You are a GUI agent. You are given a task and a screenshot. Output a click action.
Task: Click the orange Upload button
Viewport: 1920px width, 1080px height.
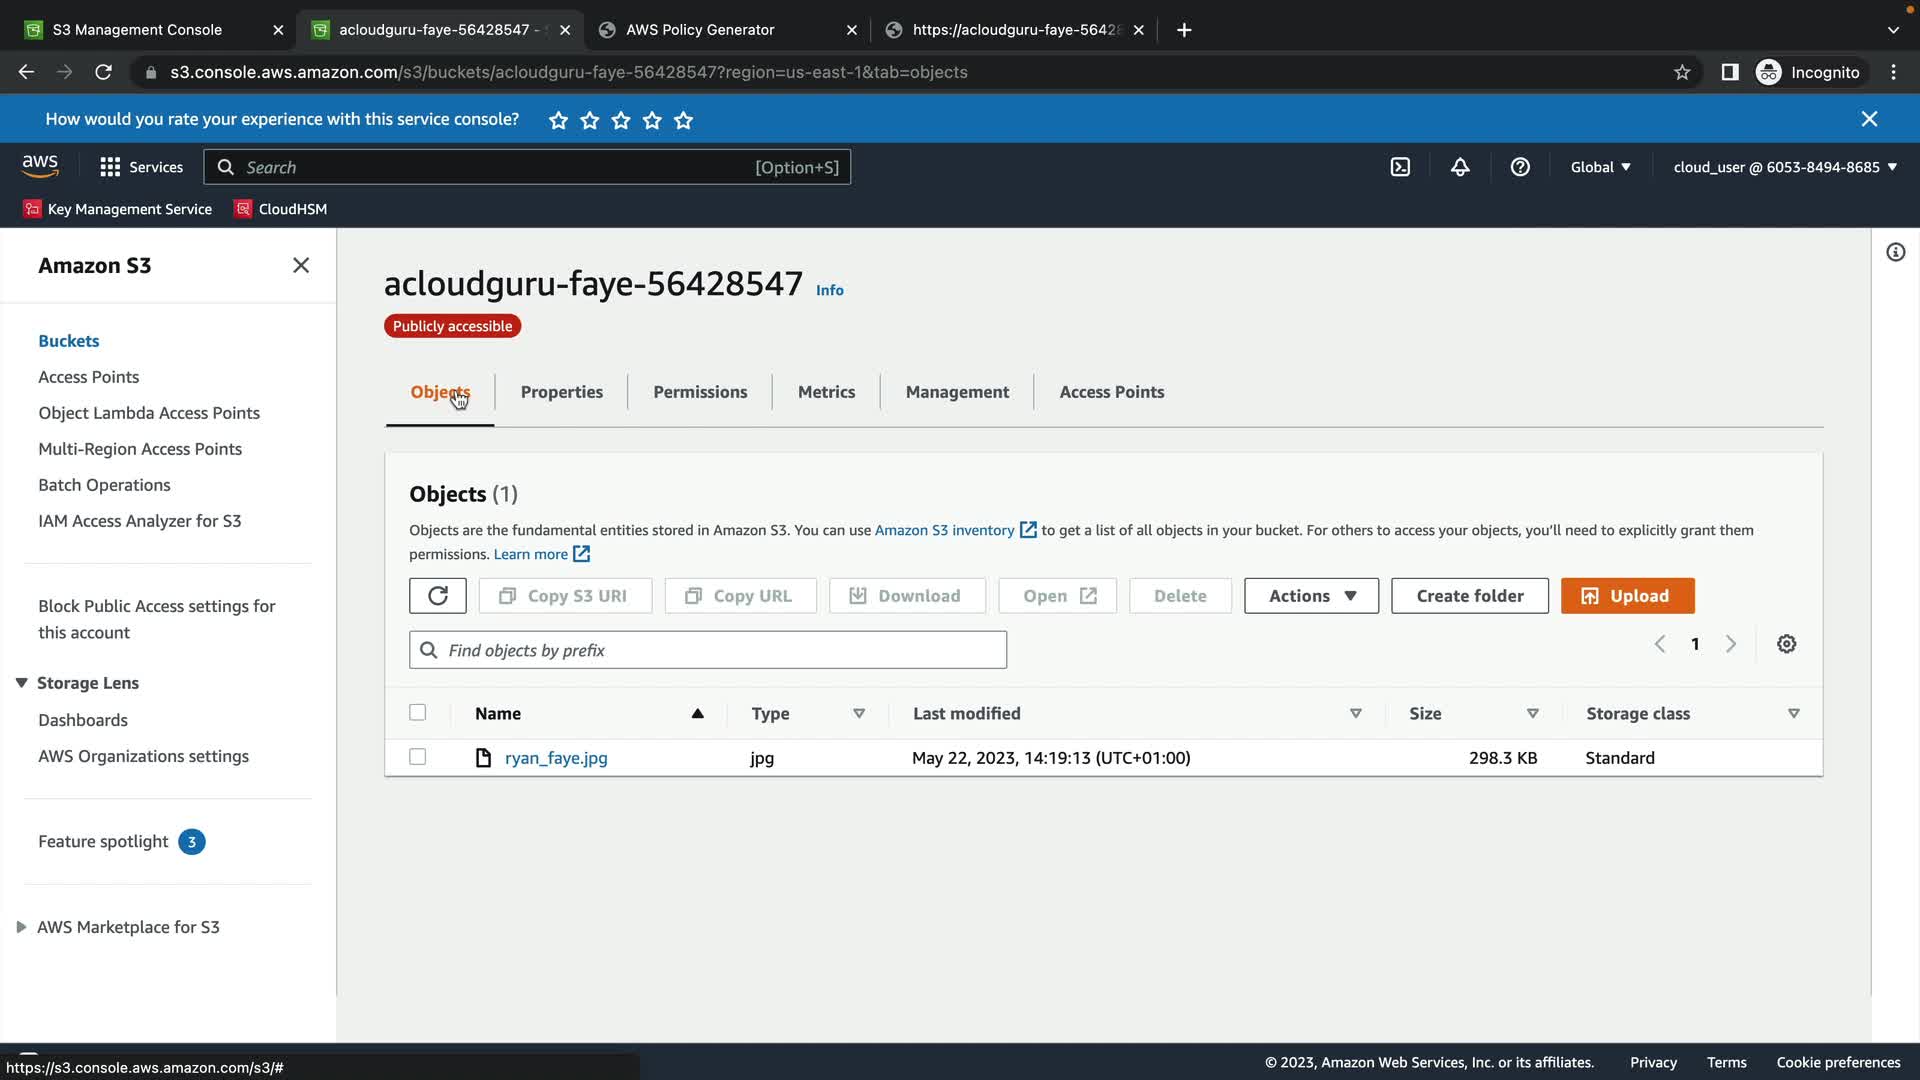tap(1627, 596)
